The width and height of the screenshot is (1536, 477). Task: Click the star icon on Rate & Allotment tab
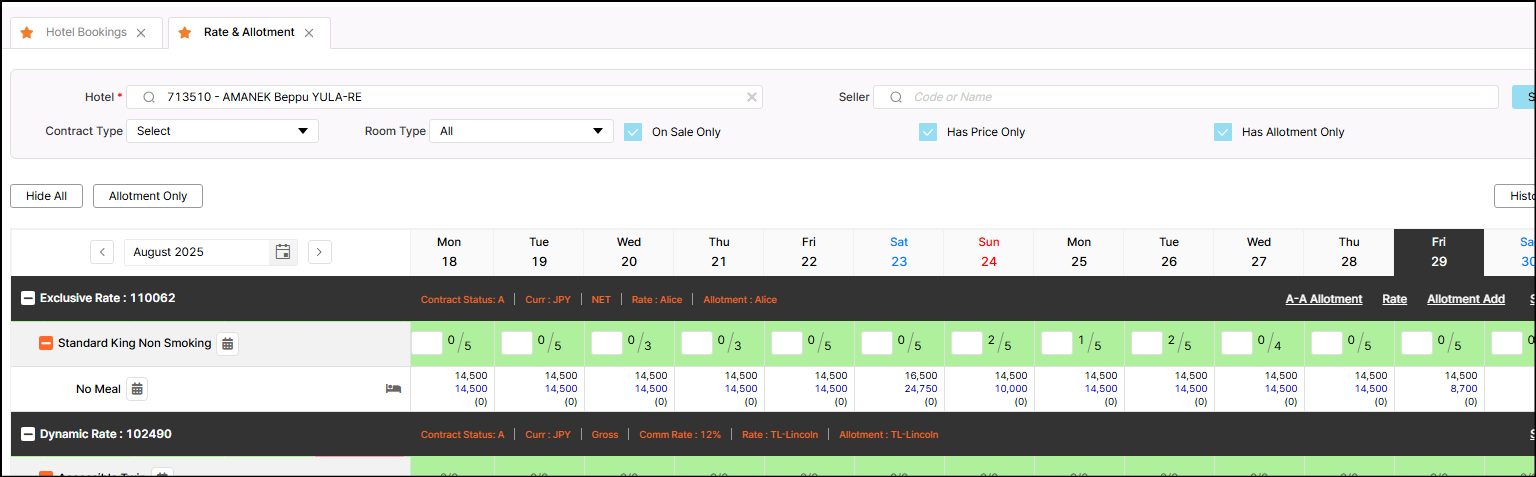click(x=185, y=33)
